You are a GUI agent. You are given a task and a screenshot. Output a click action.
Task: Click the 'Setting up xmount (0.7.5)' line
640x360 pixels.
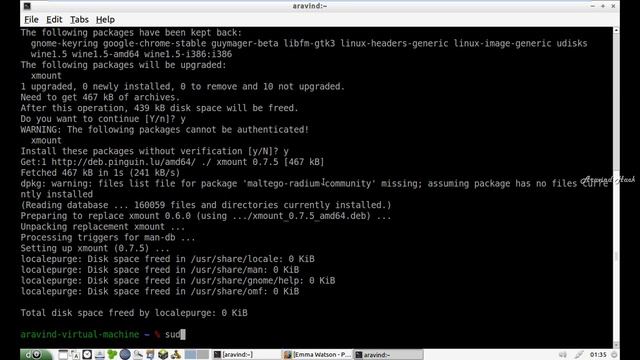point(95,248)
